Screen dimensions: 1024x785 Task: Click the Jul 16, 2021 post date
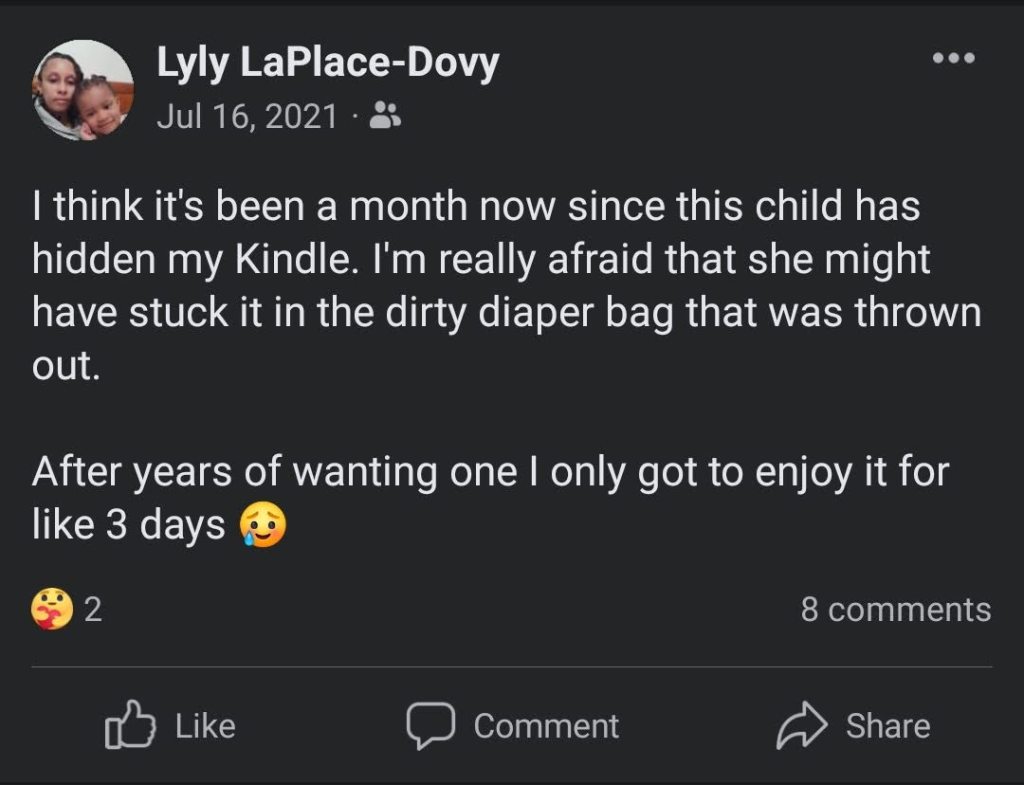pos(247,118)
